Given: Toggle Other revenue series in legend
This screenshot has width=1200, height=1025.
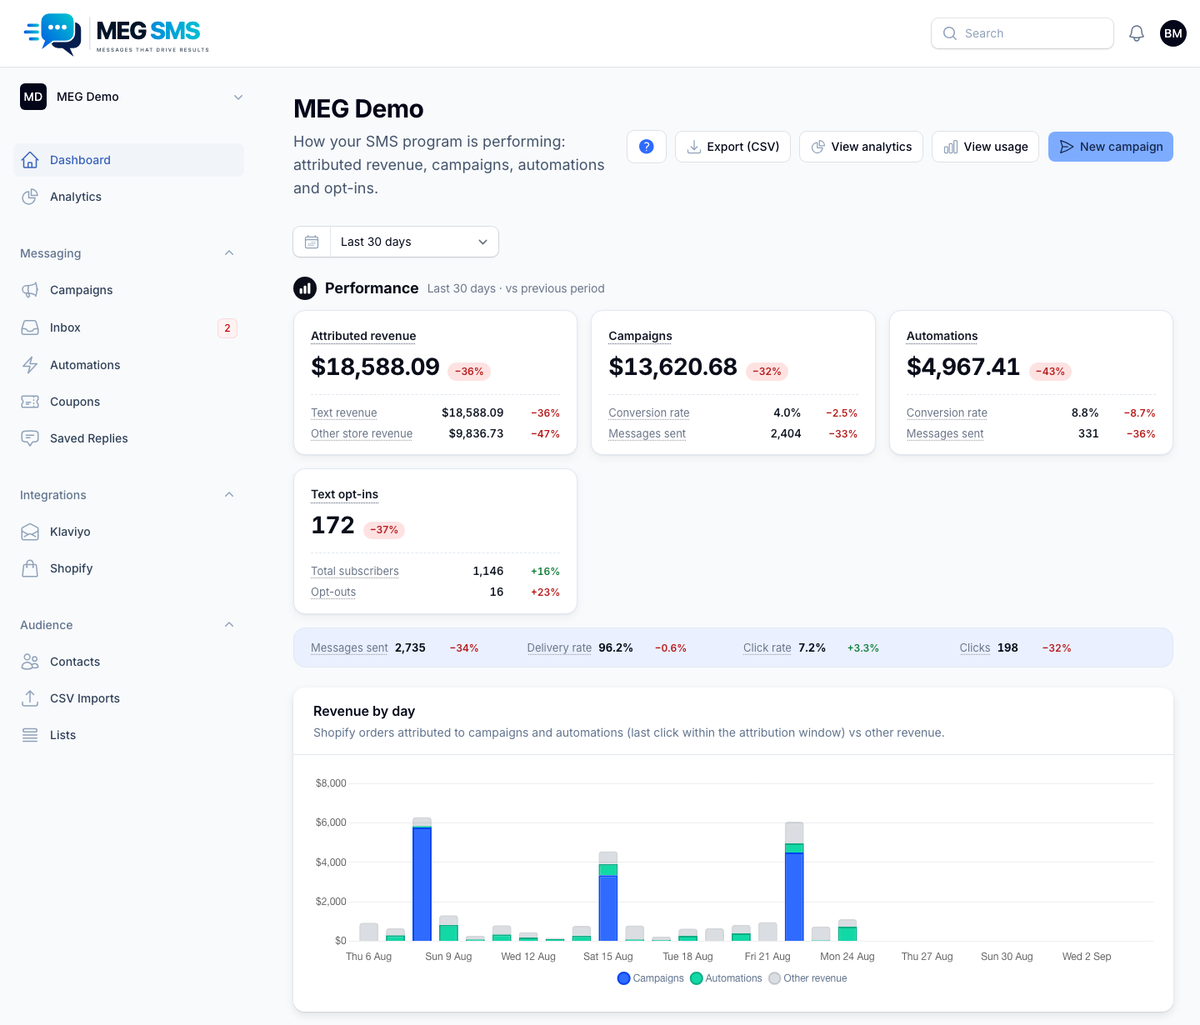Looking at the screenshot, I should pos(807,978).
